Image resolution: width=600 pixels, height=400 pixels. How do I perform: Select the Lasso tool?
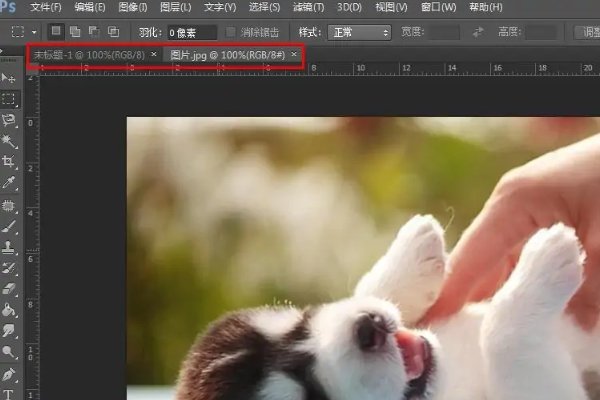(8, 120)
